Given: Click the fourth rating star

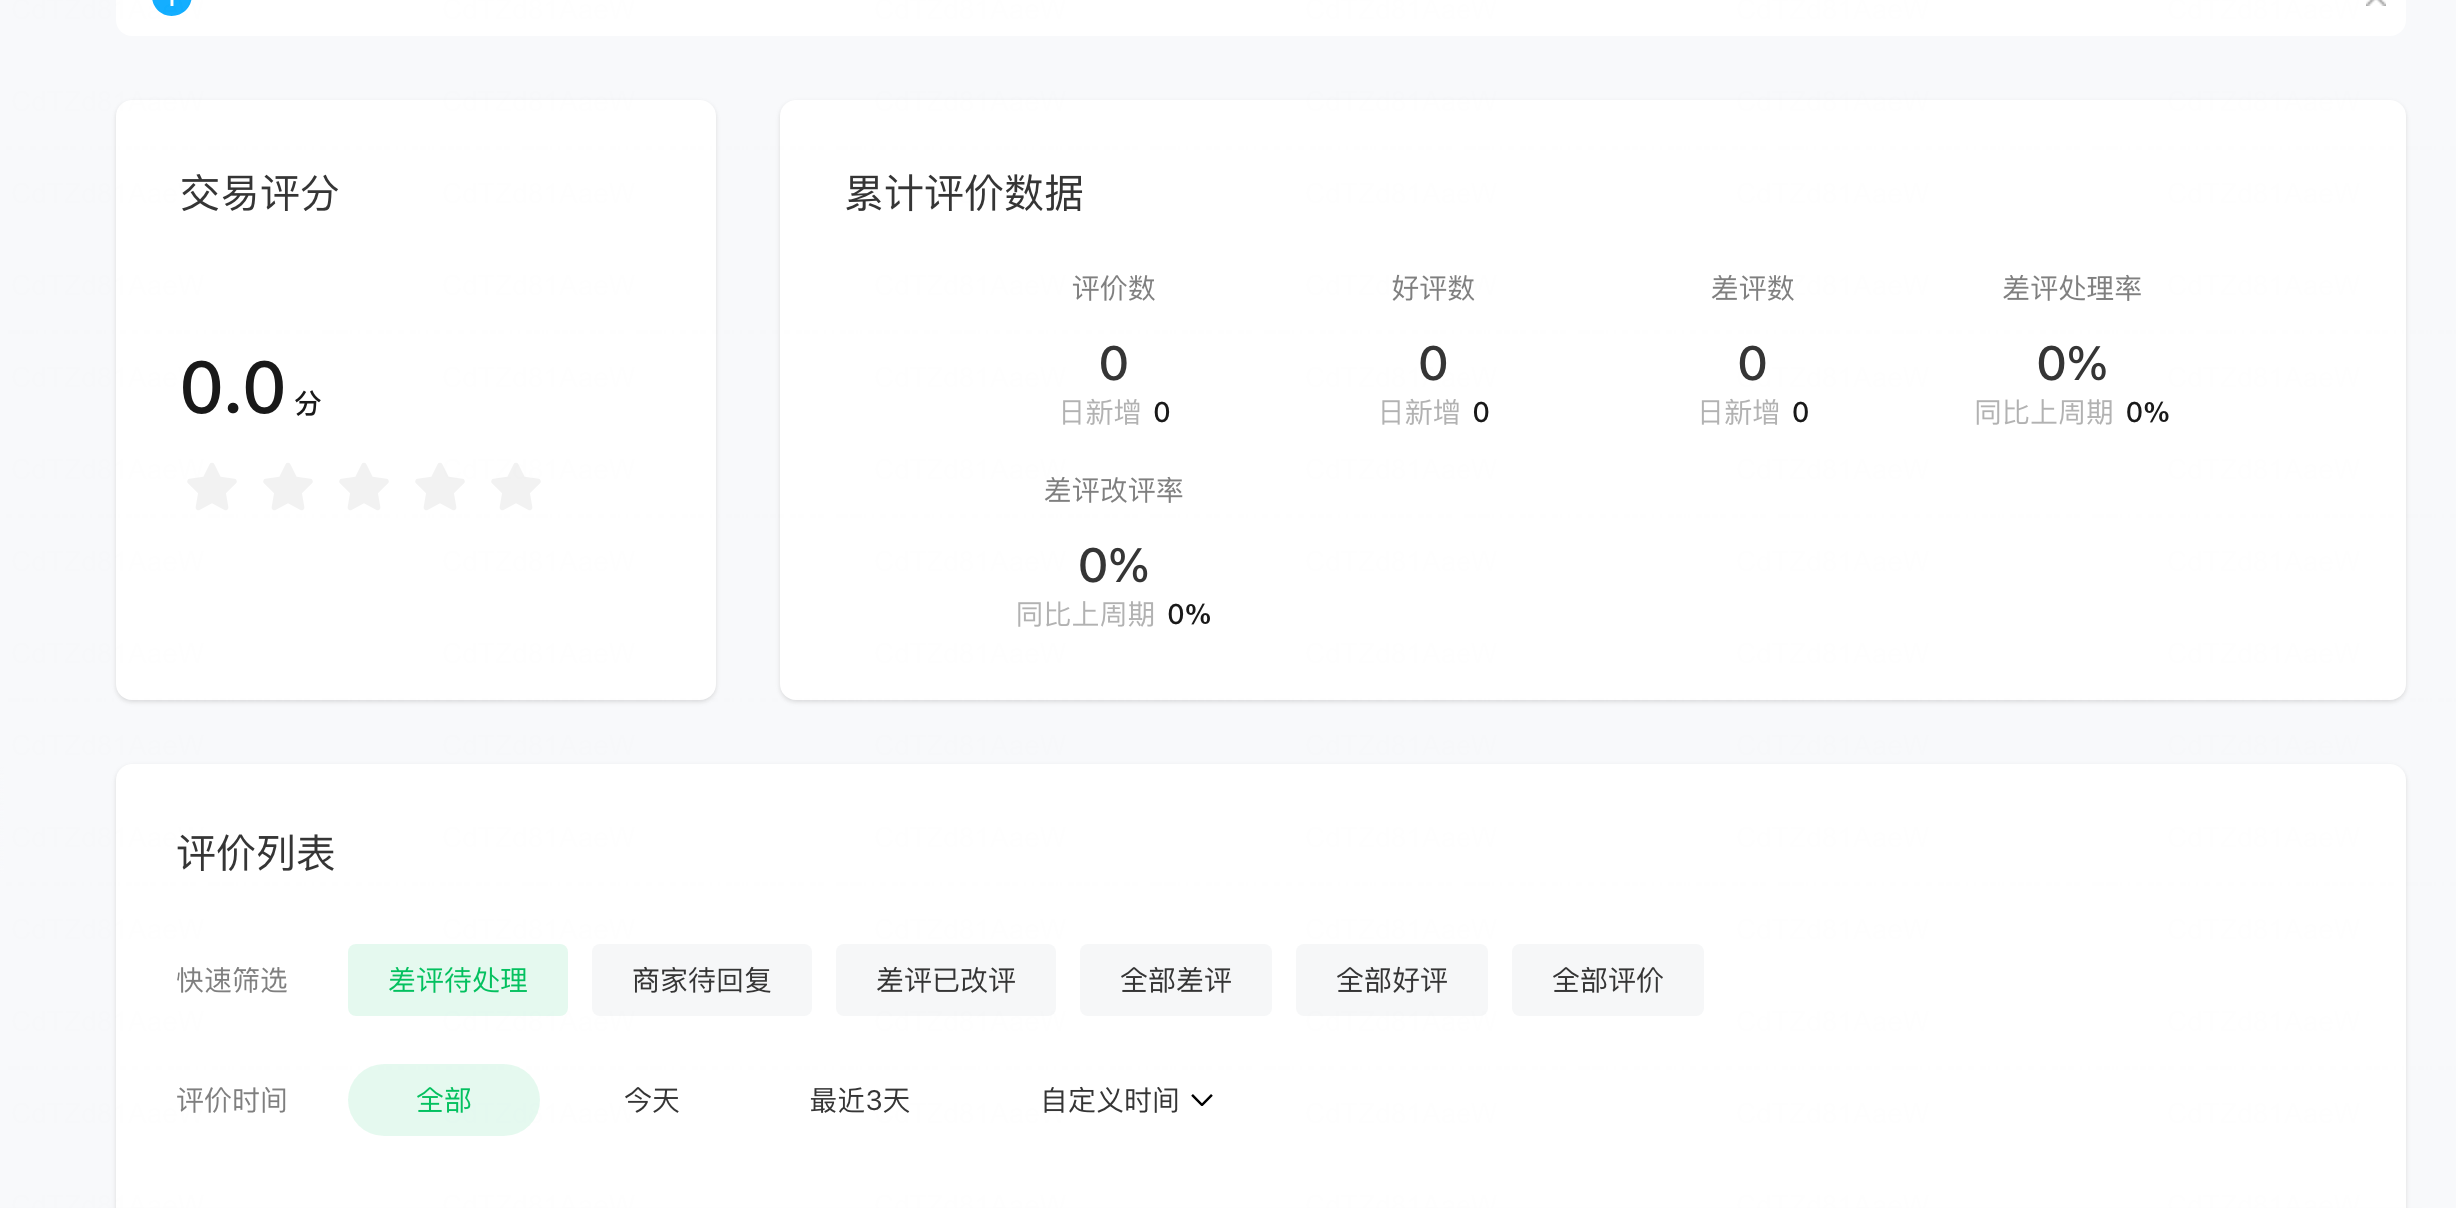Looking at the screenshot, I should (440, 487).
